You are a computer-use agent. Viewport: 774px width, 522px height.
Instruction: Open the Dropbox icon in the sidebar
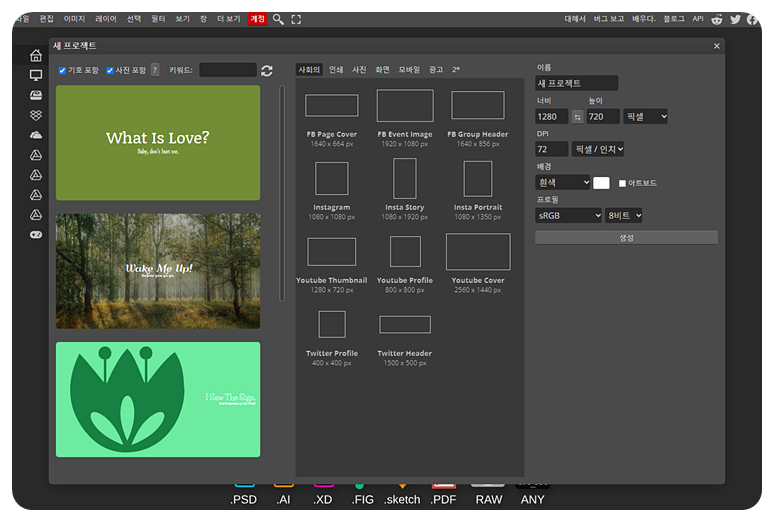pos(36,115)
